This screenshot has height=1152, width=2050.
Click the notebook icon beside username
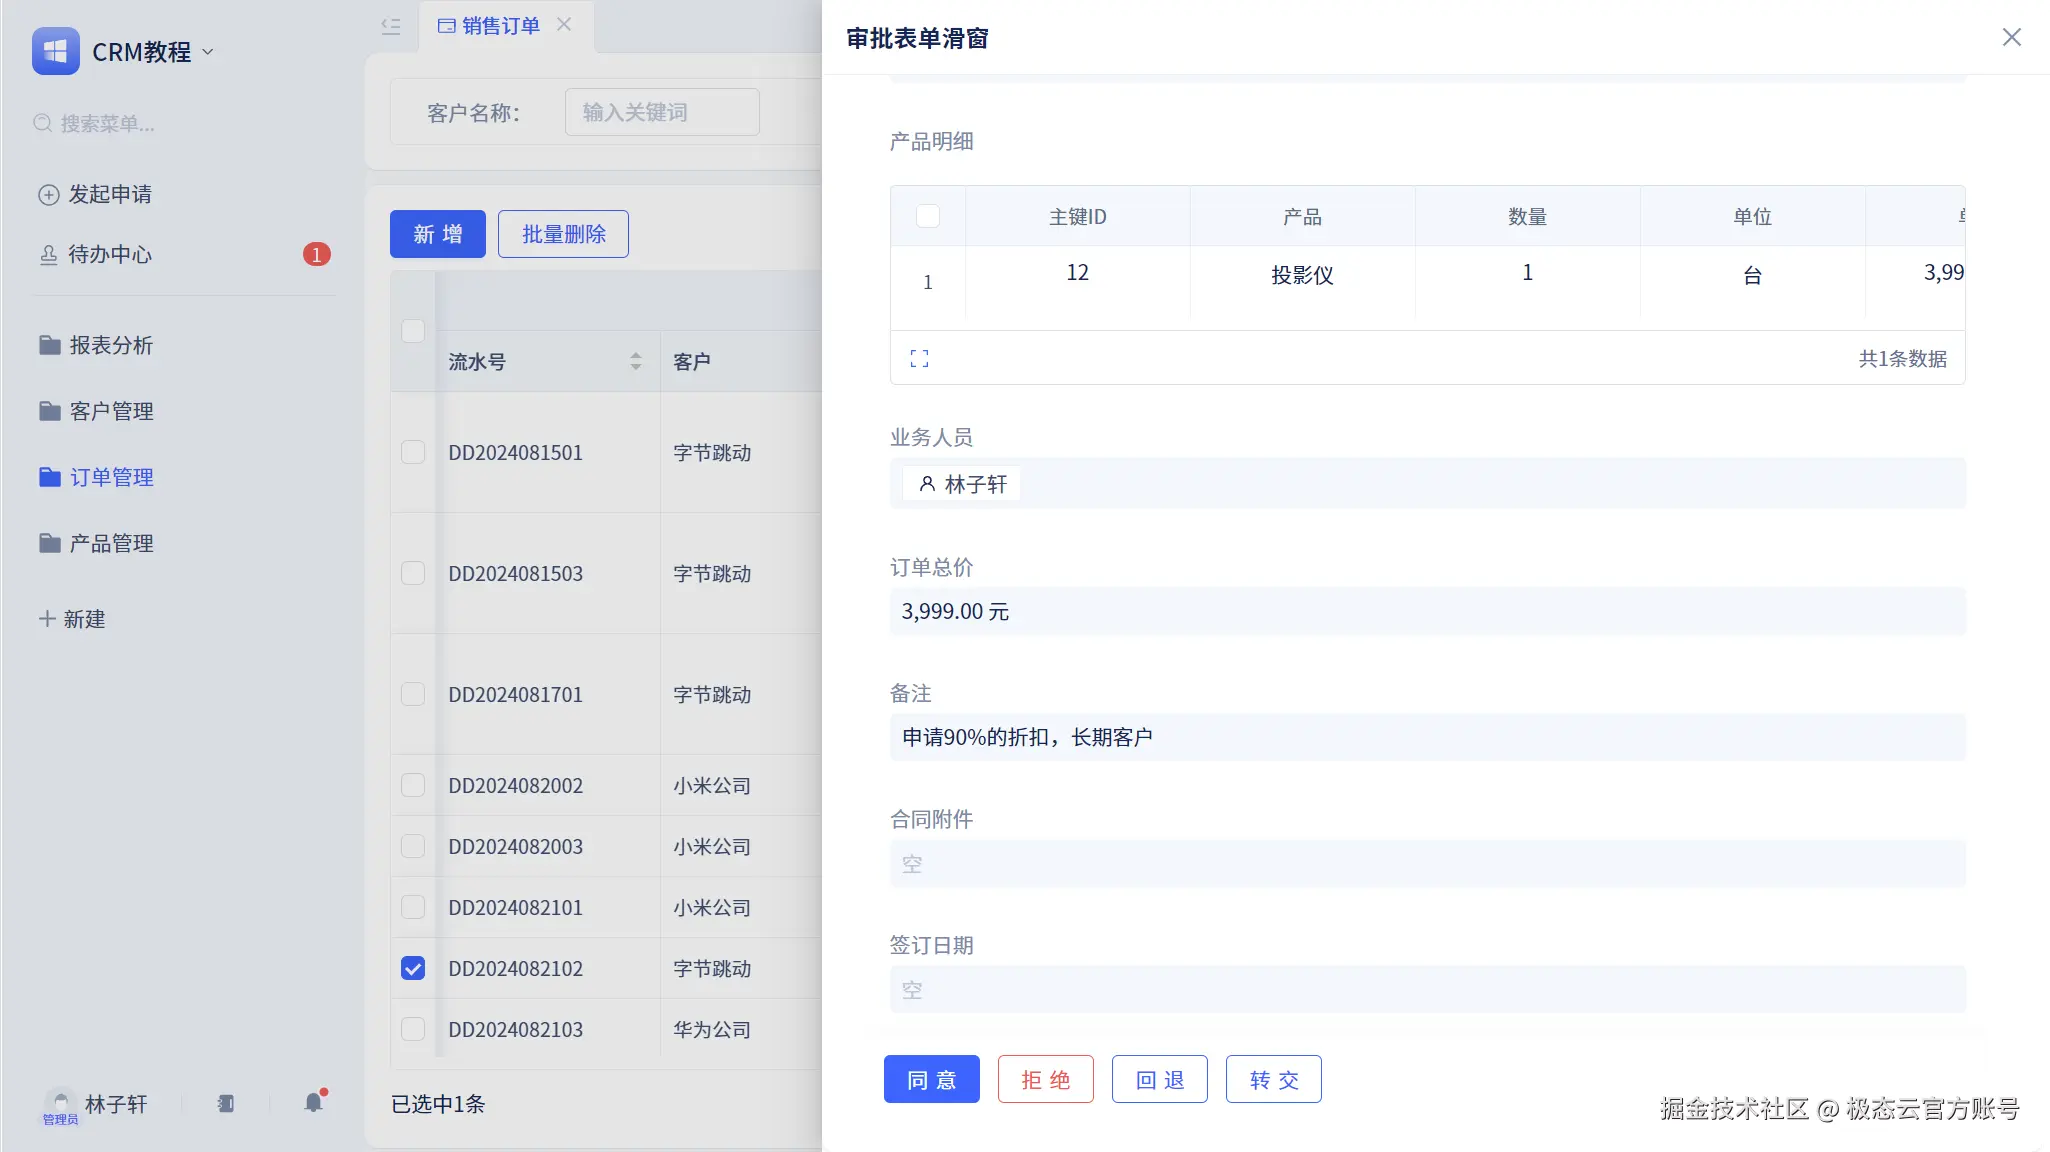226,1103
